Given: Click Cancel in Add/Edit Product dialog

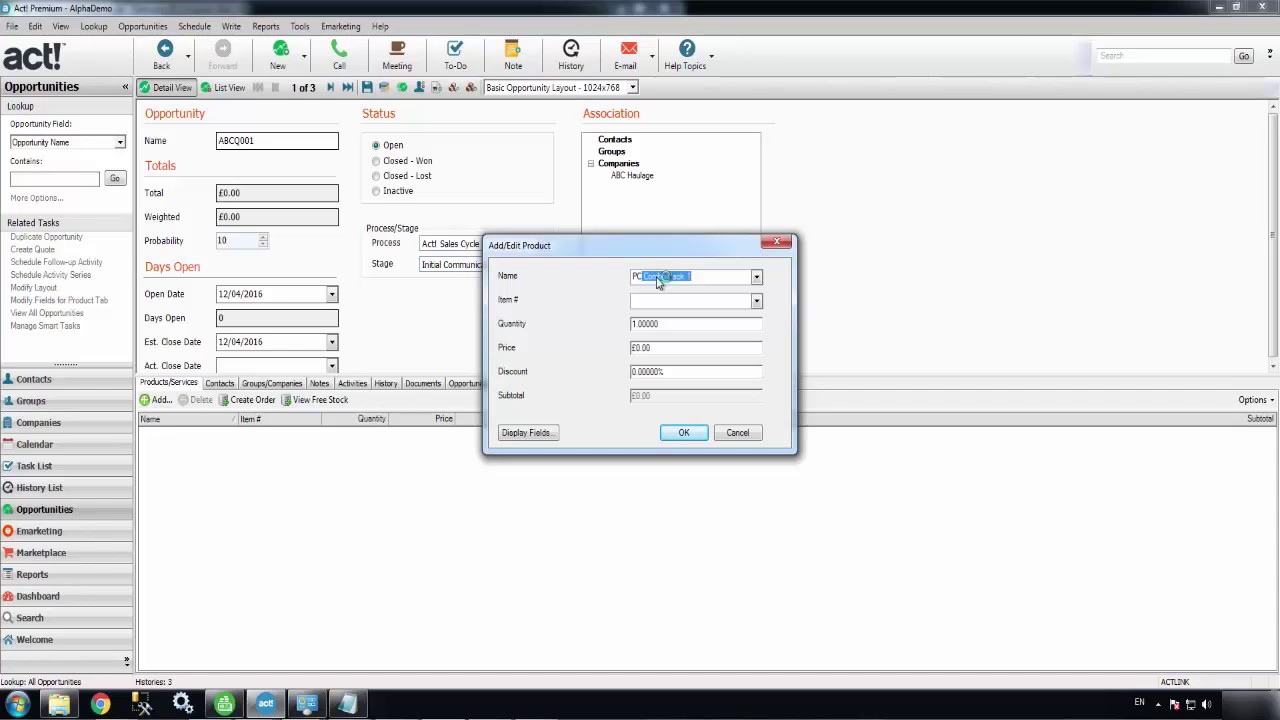Looking at the screenshot, I should click(738, 433).
